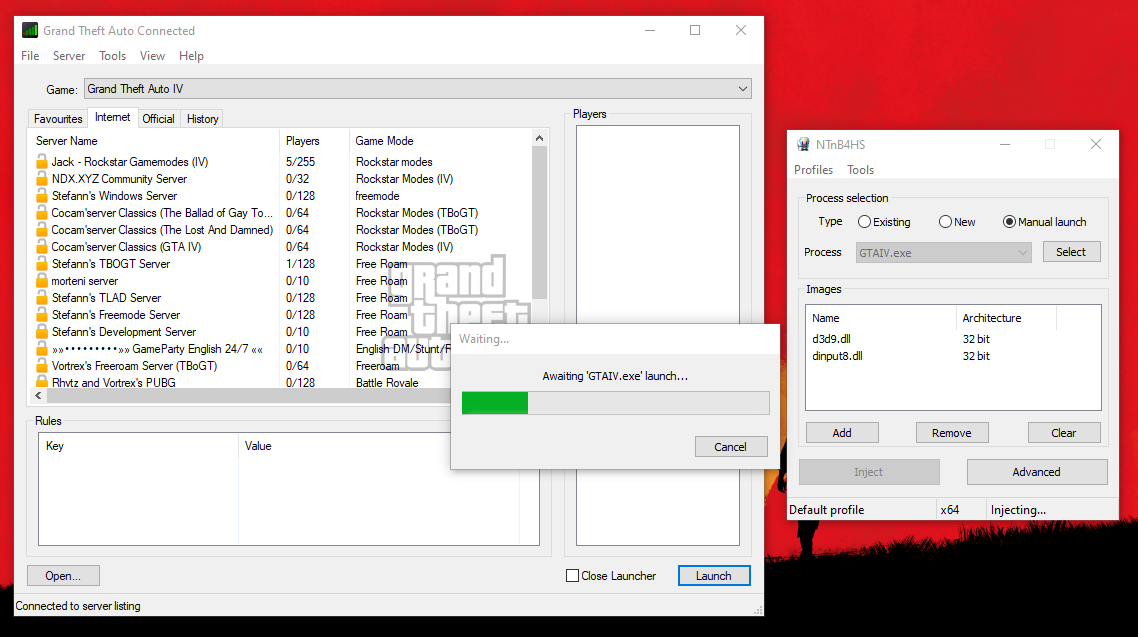Click the Value column header in Rules
Image resolution: width=1138 pixels, height=637 pixels.
377,446
